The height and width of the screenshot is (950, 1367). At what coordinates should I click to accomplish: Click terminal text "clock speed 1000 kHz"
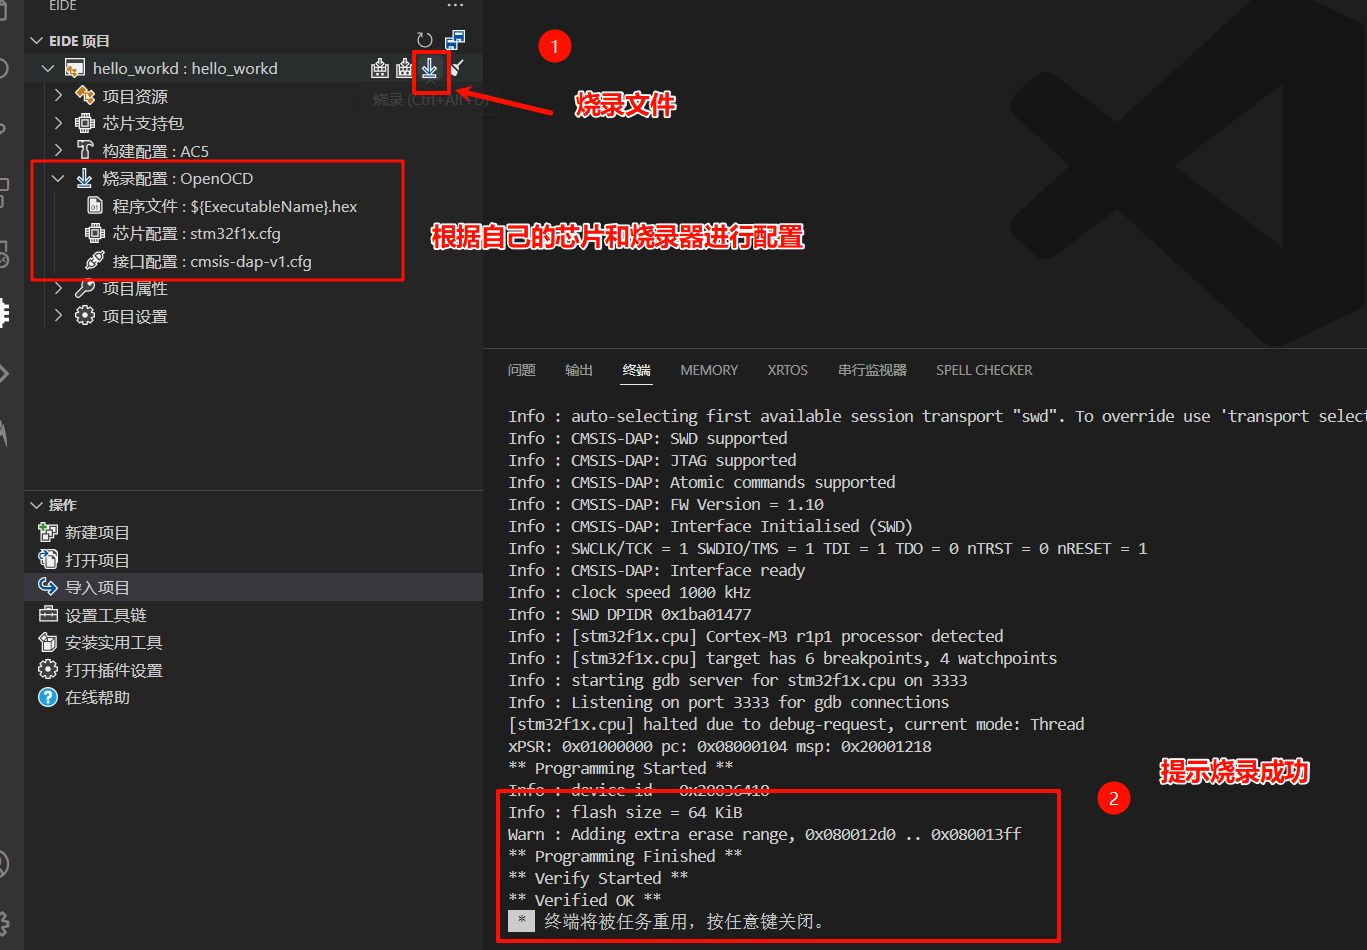coord(661,592)
